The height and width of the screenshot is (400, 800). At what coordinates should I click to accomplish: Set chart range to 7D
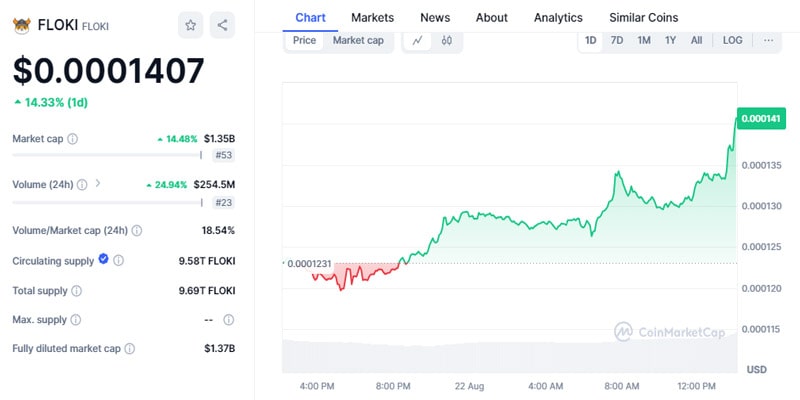[617, 40]
